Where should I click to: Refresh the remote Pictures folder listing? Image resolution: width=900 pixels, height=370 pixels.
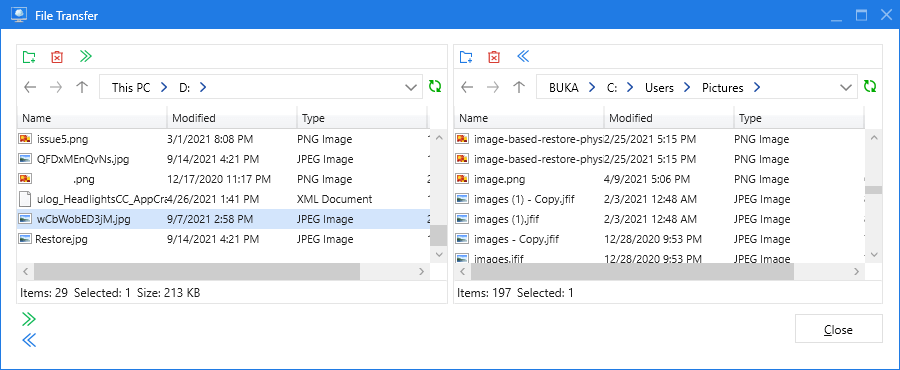click(x=871, y=87)
